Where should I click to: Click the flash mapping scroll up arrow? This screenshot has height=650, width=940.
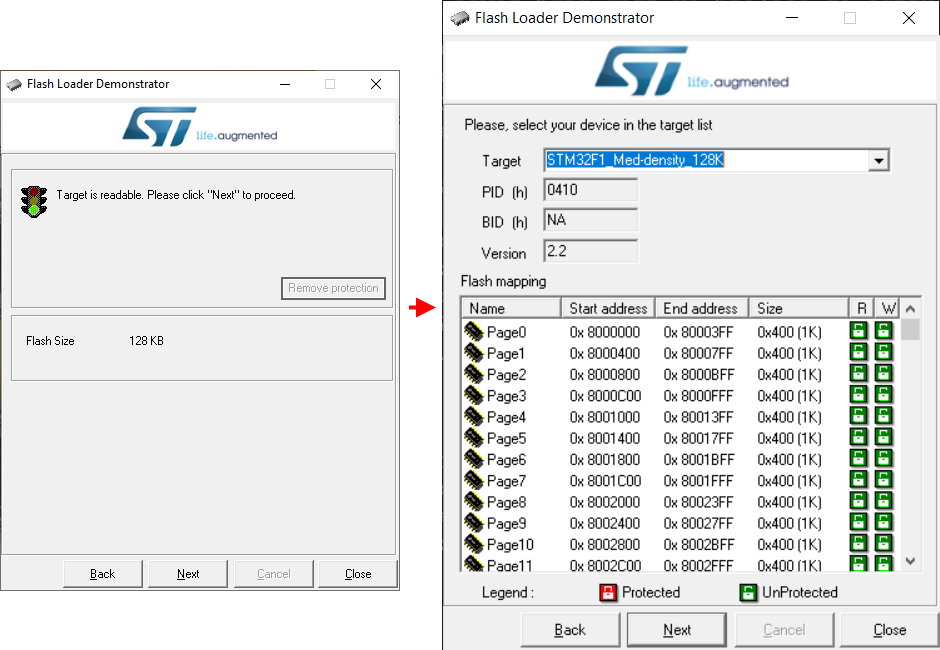coord(910,309)
